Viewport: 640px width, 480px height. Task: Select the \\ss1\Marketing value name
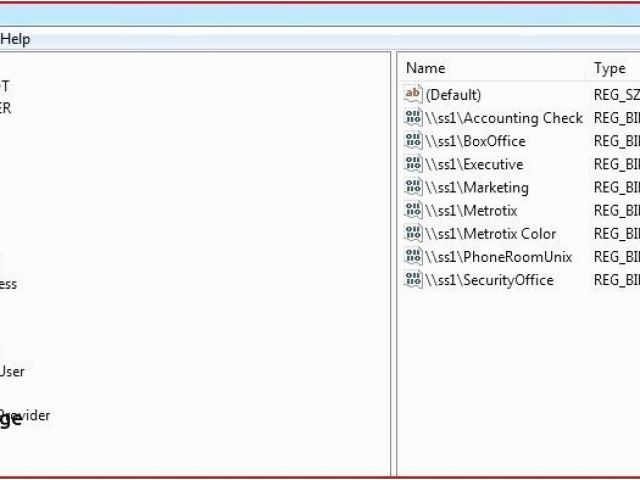point(477,187)
